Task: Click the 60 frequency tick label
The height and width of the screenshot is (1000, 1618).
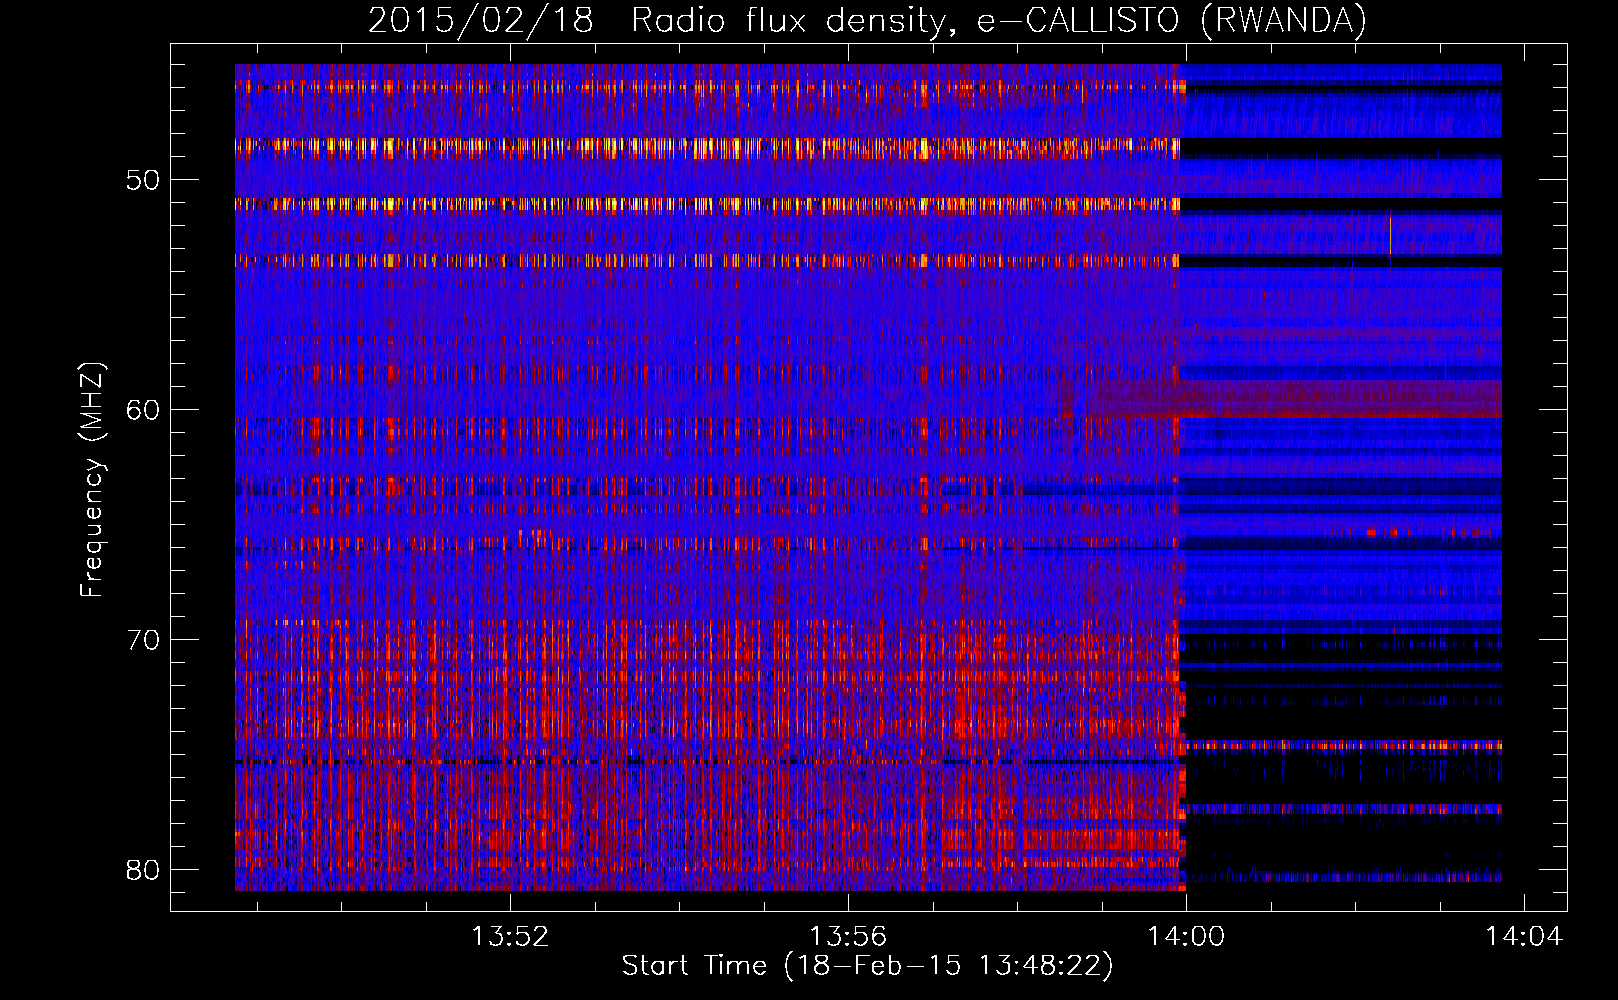Action: tap(143, 410)
